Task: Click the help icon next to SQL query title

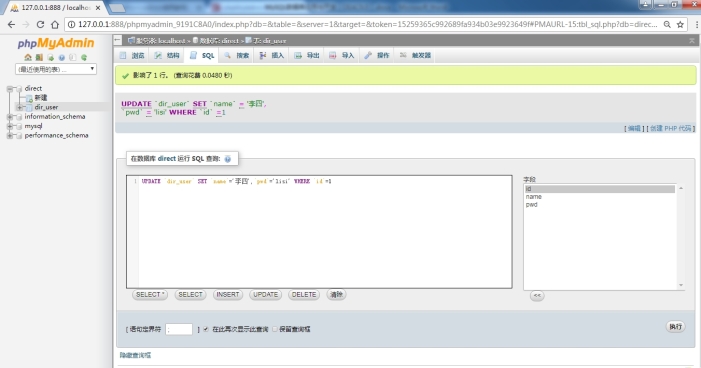Action: (228, 159)
